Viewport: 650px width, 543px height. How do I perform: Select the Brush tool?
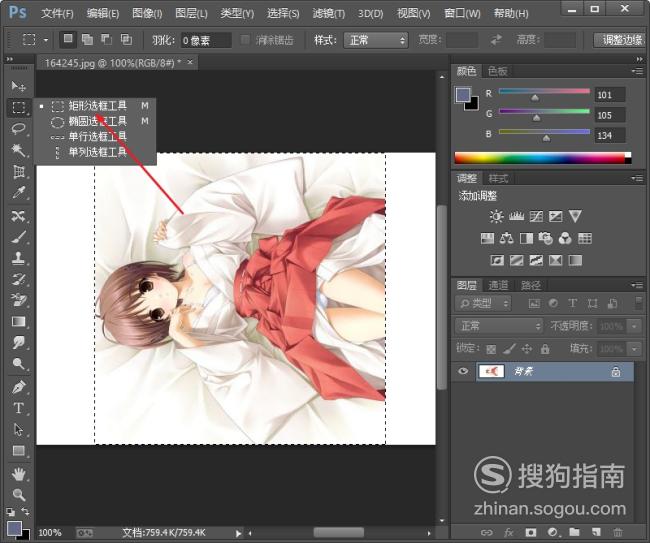18,237
